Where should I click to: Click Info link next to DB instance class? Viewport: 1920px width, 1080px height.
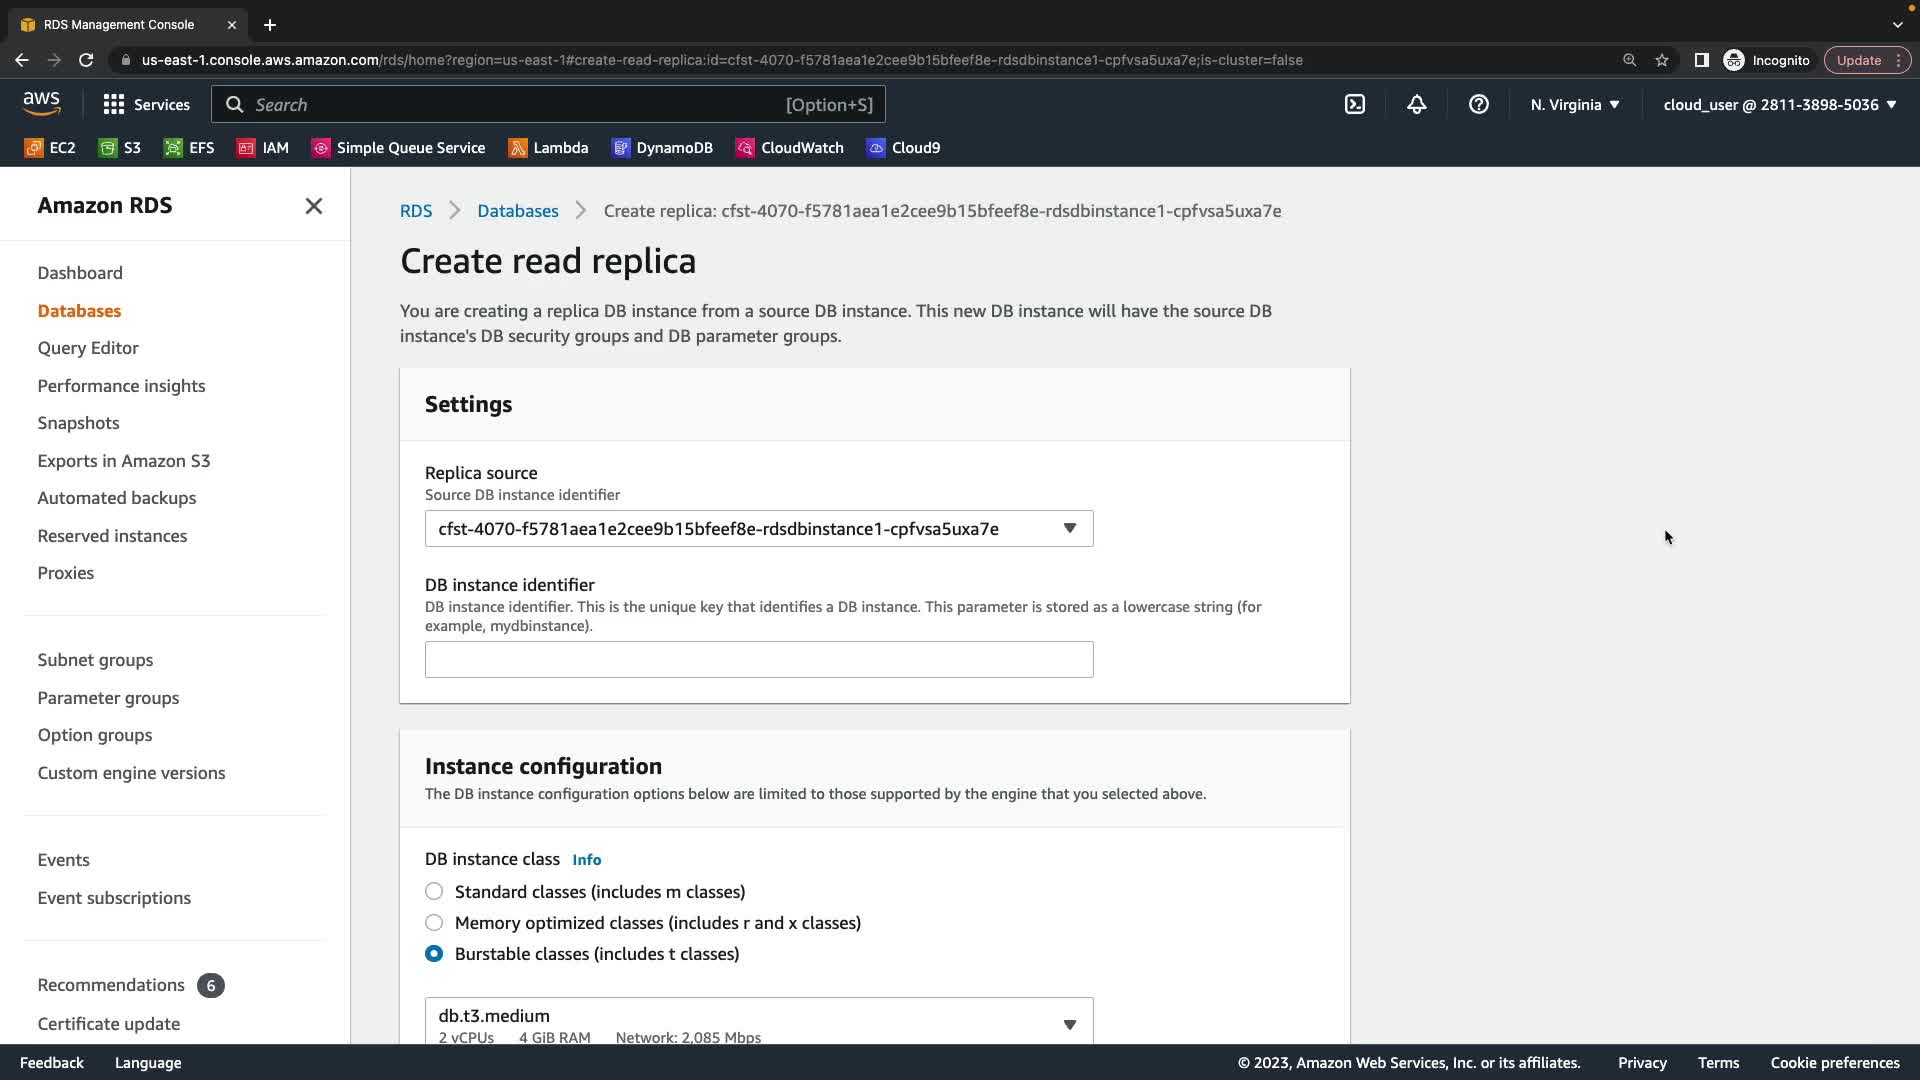586,860
